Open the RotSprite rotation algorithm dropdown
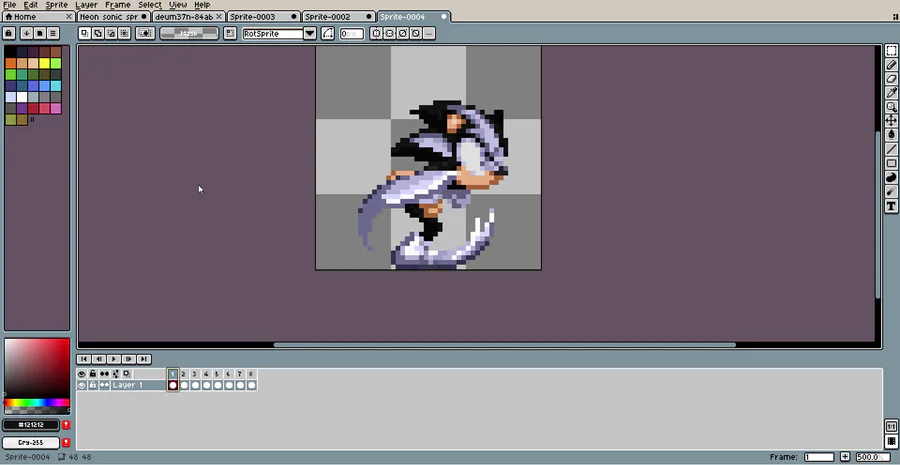Screen dimensions: 900x465 tap(310, 33)
